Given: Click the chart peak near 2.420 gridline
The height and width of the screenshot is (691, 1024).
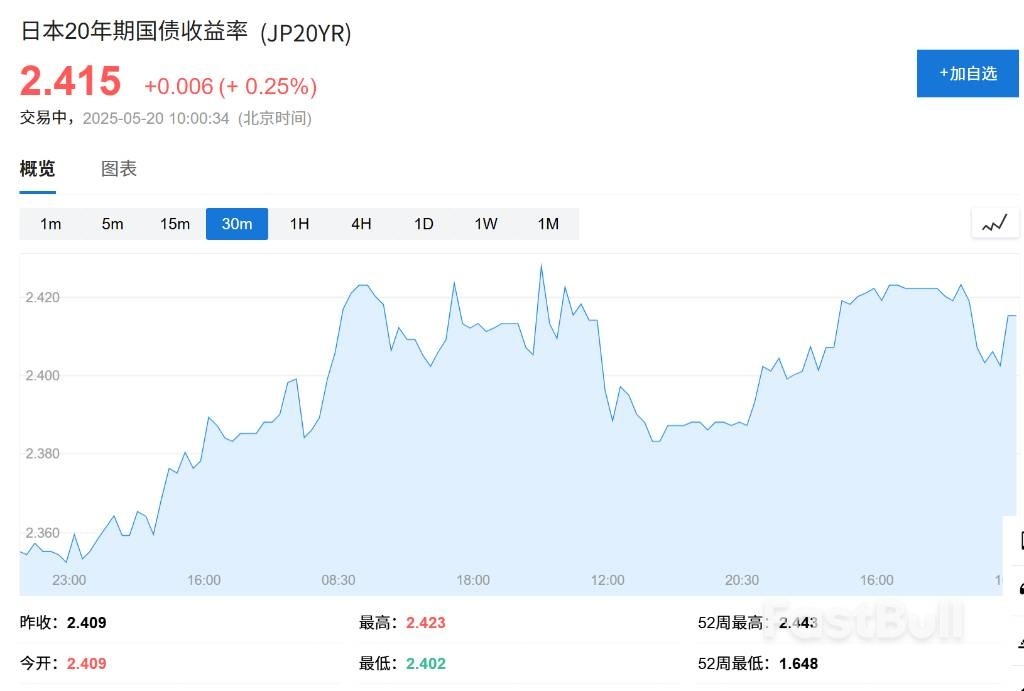Looking at the screenshot, I should (x=541, y=266).
